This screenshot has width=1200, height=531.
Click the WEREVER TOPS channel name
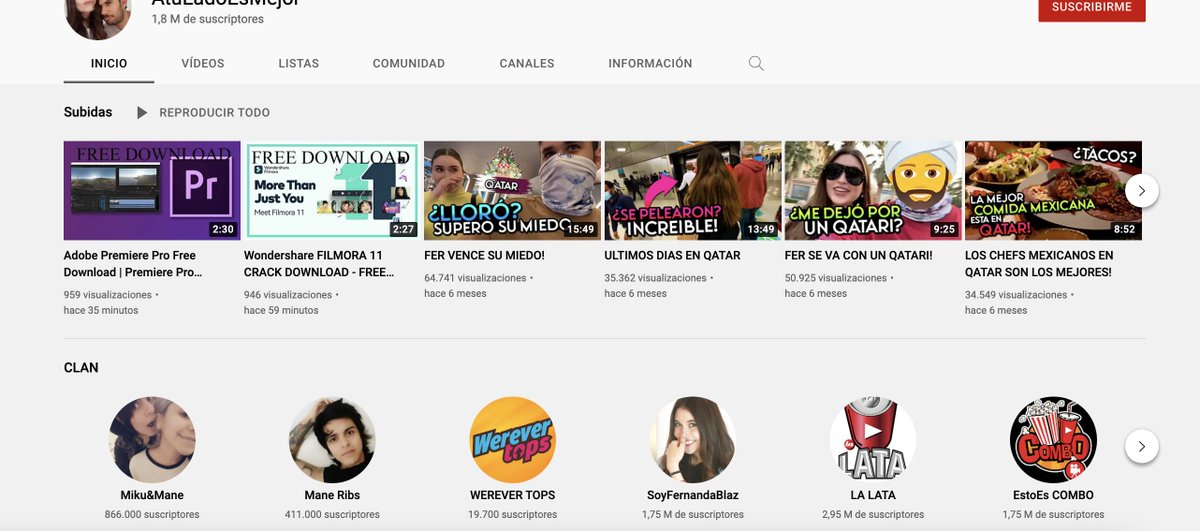(x=512, y=495)
